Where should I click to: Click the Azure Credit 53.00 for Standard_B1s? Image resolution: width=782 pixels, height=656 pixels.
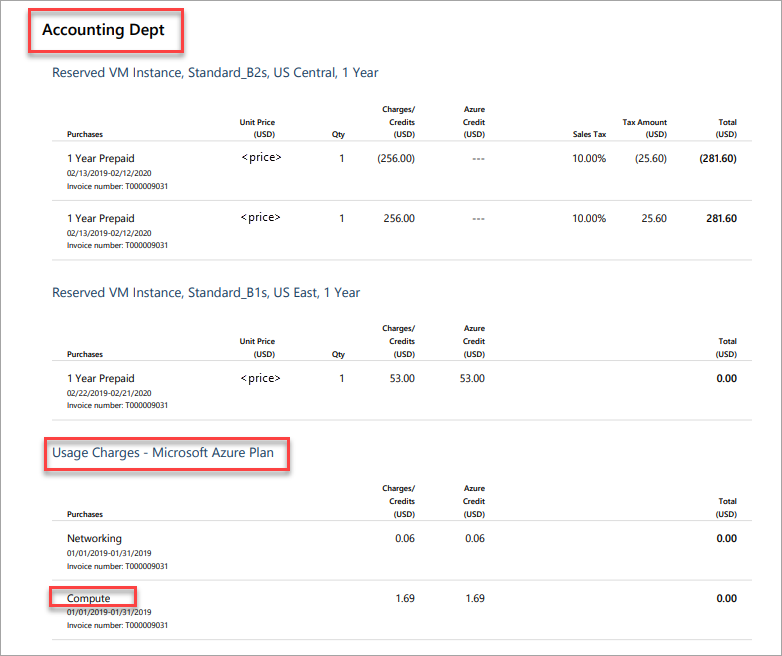[x=470, y=378]
